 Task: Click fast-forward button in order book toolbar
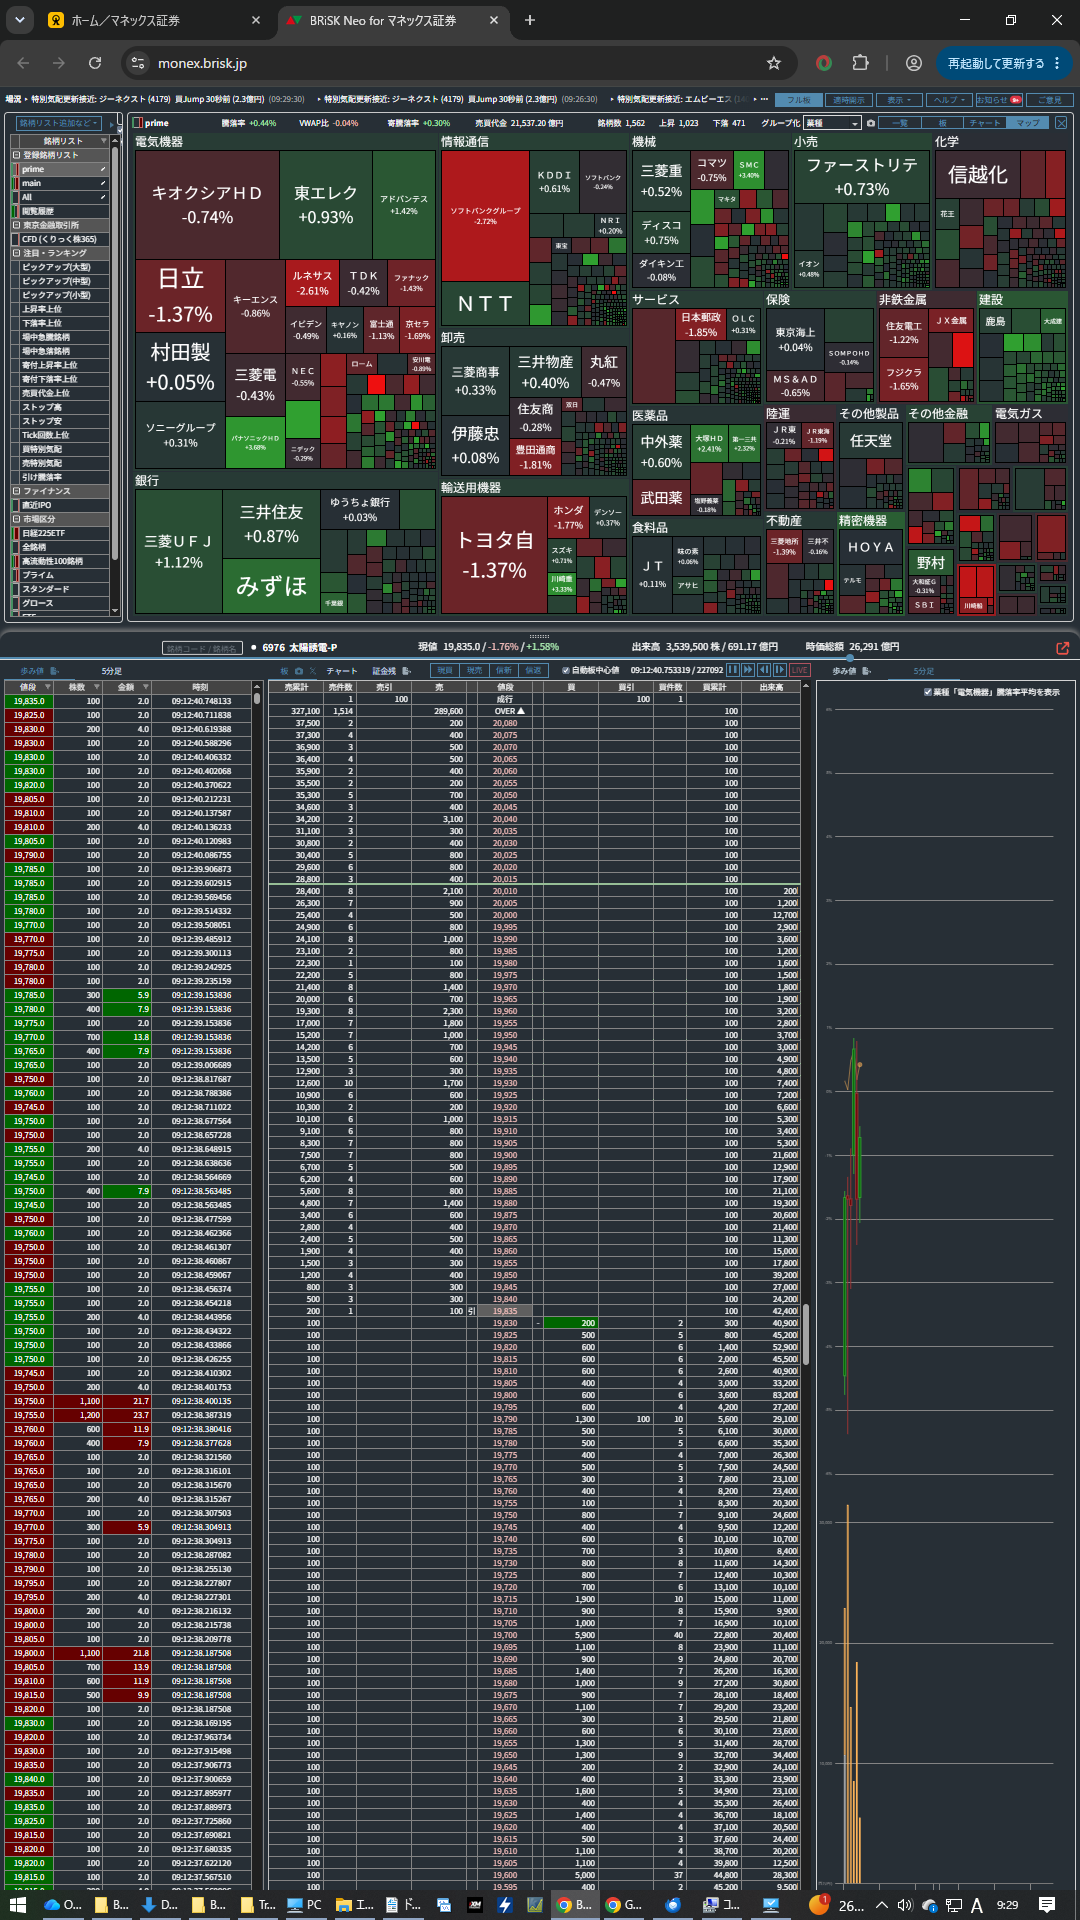click(748, 670)
